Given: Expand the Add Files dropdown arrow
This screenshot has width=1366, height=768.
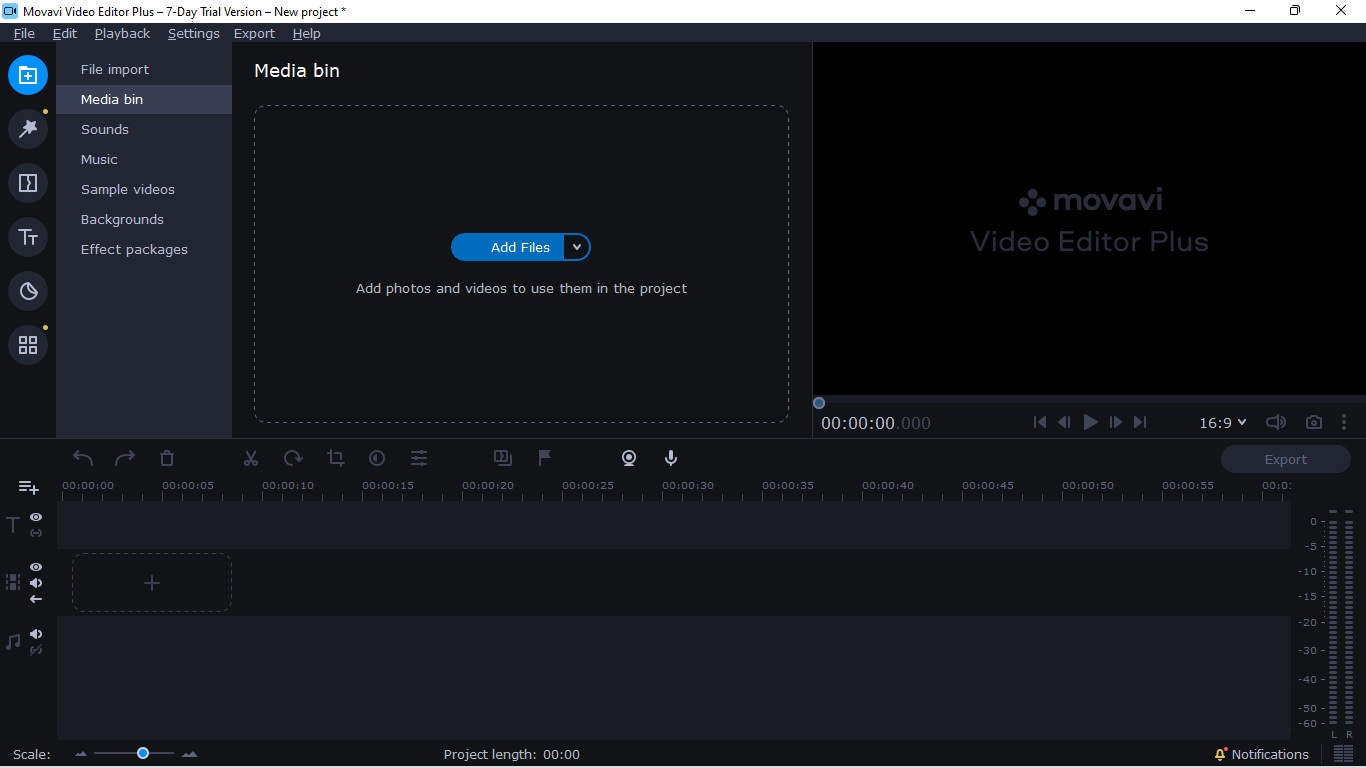Looking at the screenshot, I should pos(577,247).
